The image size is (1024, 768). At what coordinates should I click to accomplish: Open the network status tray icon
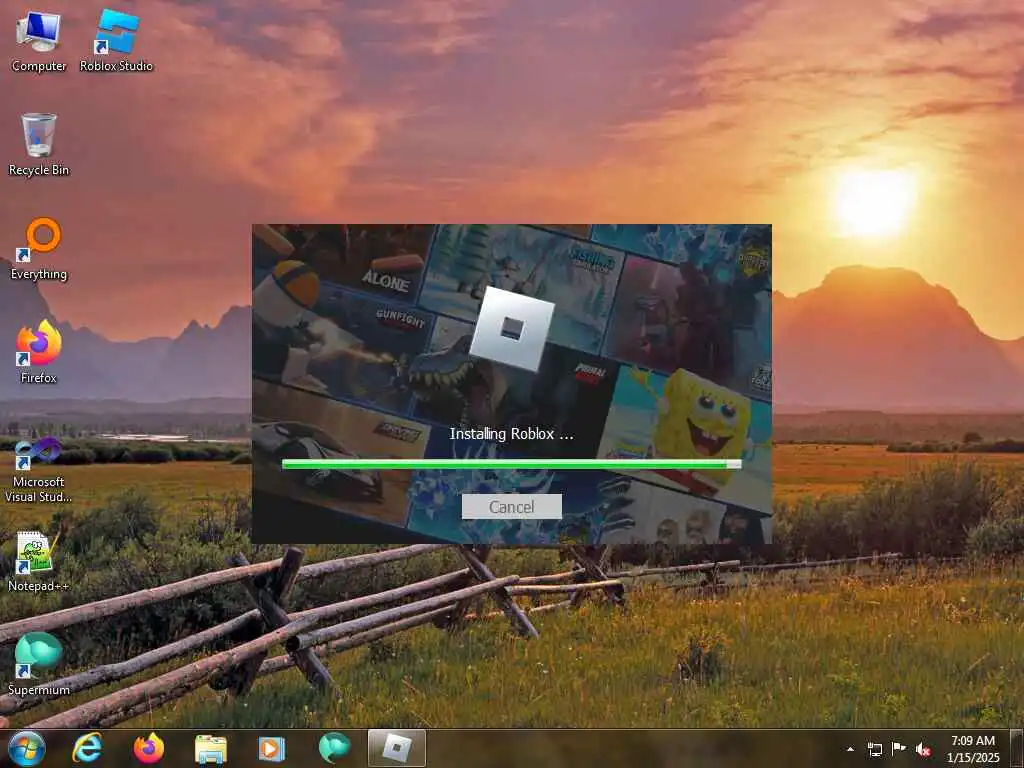[x=874, y=749]
